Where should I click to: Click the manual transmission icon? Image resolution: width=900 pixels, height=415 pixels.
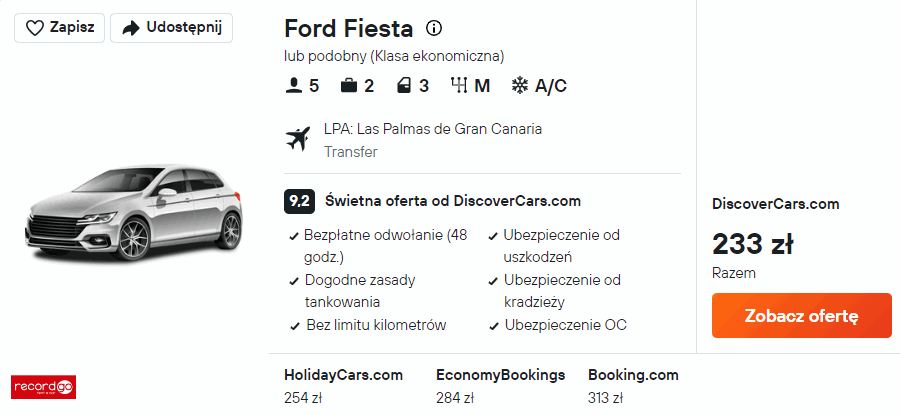460,86
